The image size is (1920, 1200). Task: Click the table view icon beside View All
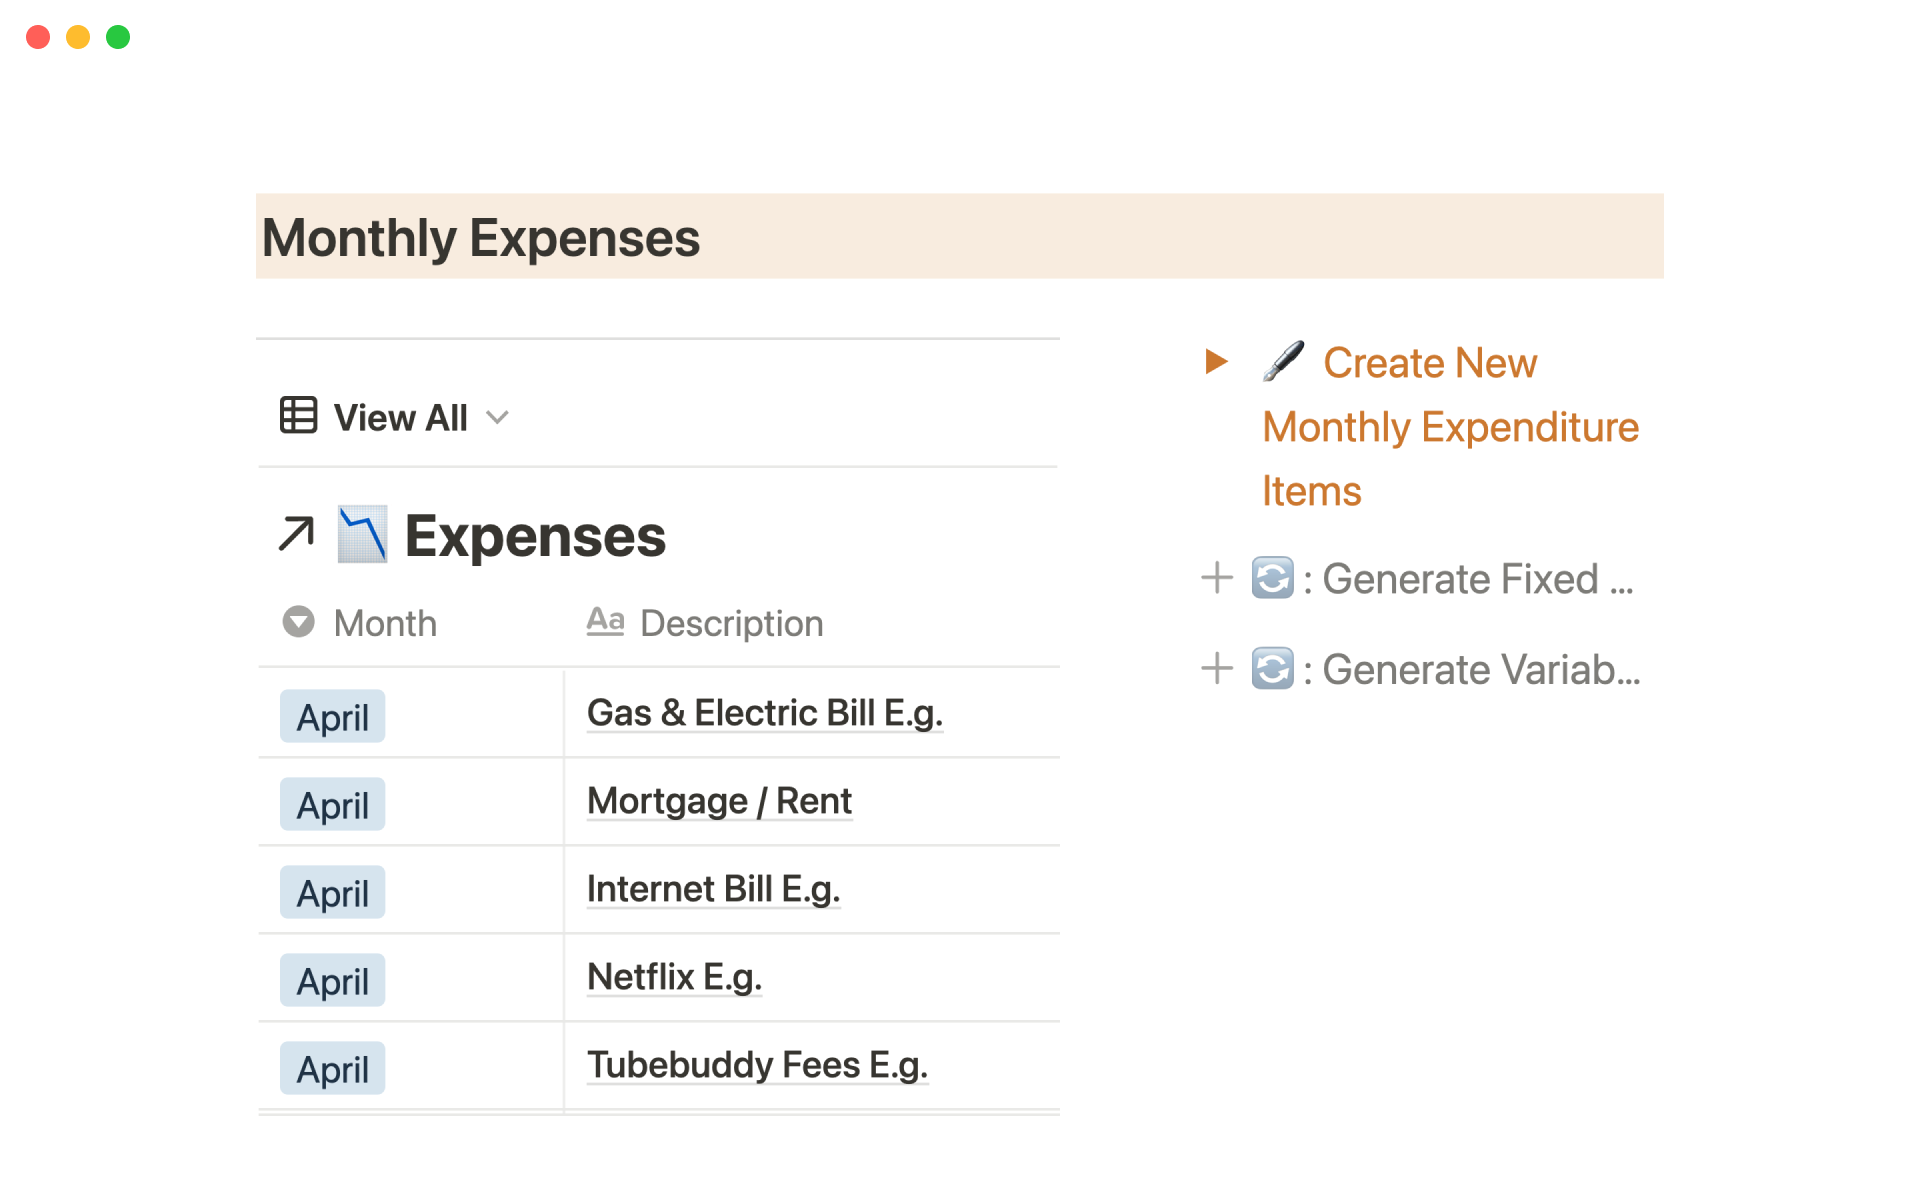pyautogui.click(x=298, y=416)
